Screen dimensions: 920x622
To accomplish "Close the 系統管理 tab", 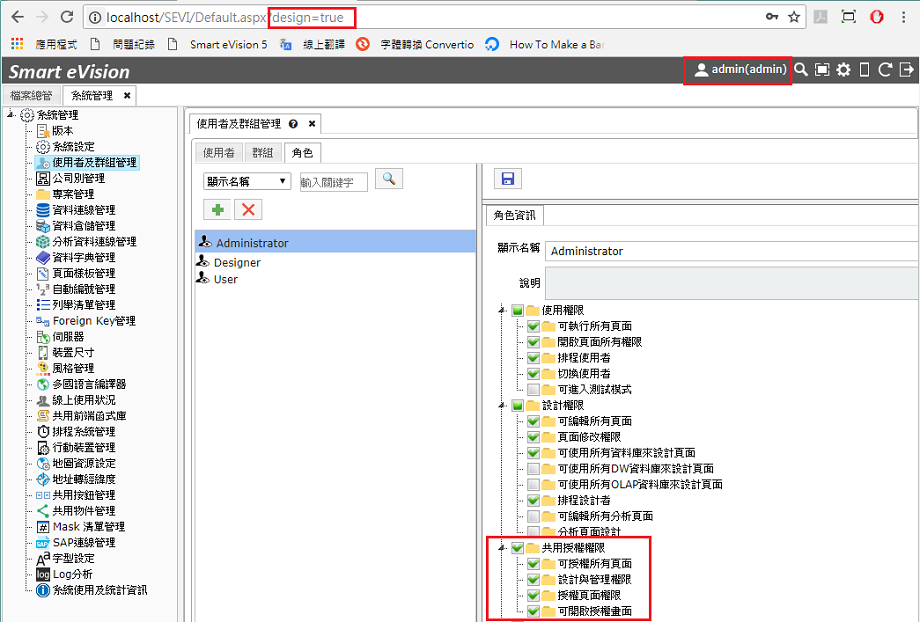I will coord(127,96).
